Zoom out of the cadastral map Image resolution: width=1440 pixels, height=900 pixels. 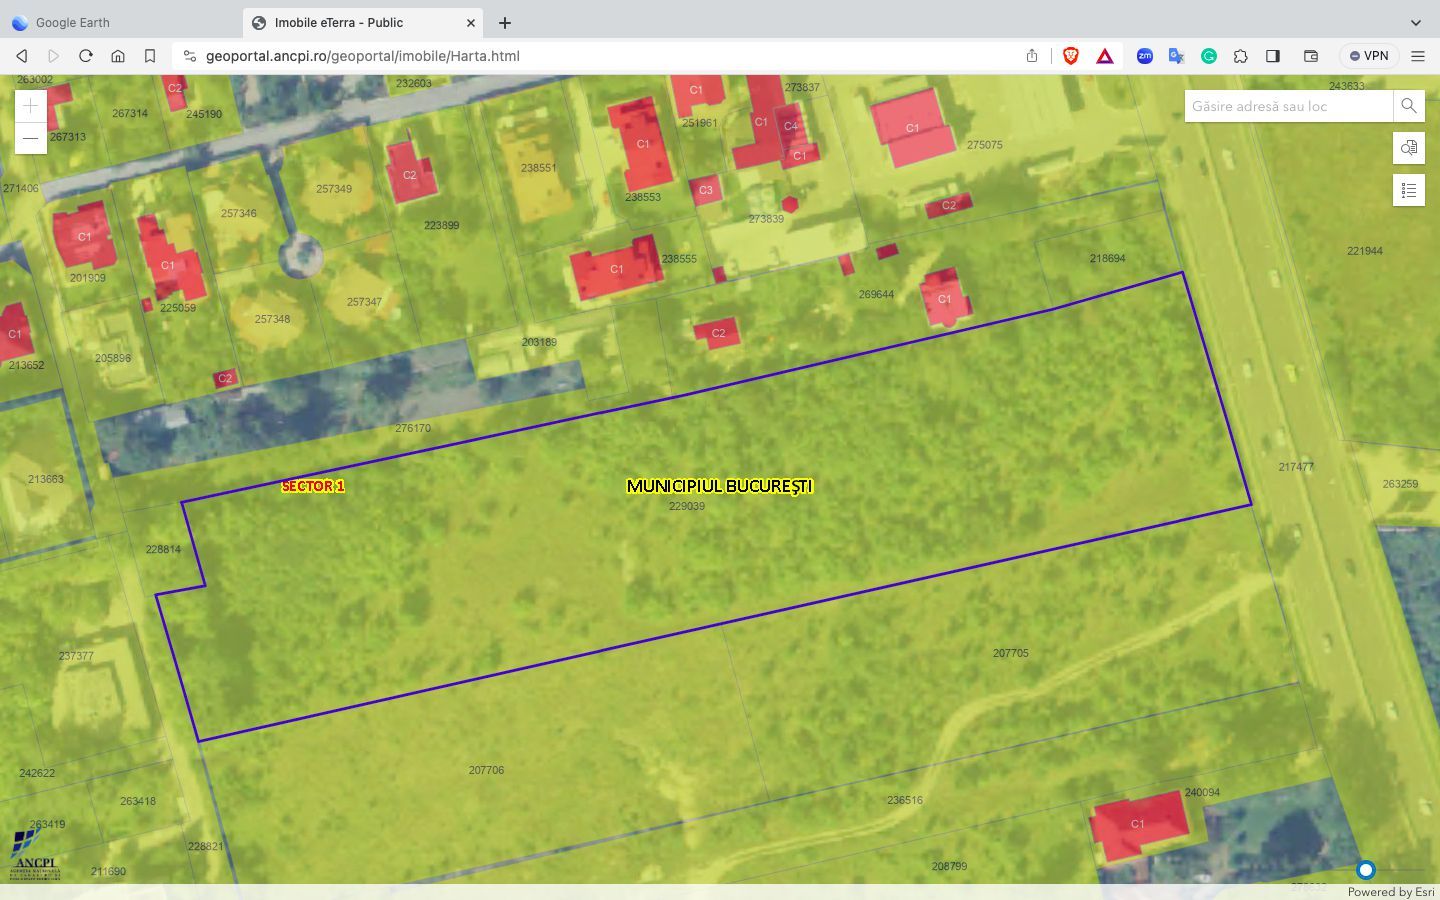click(30, 138)
